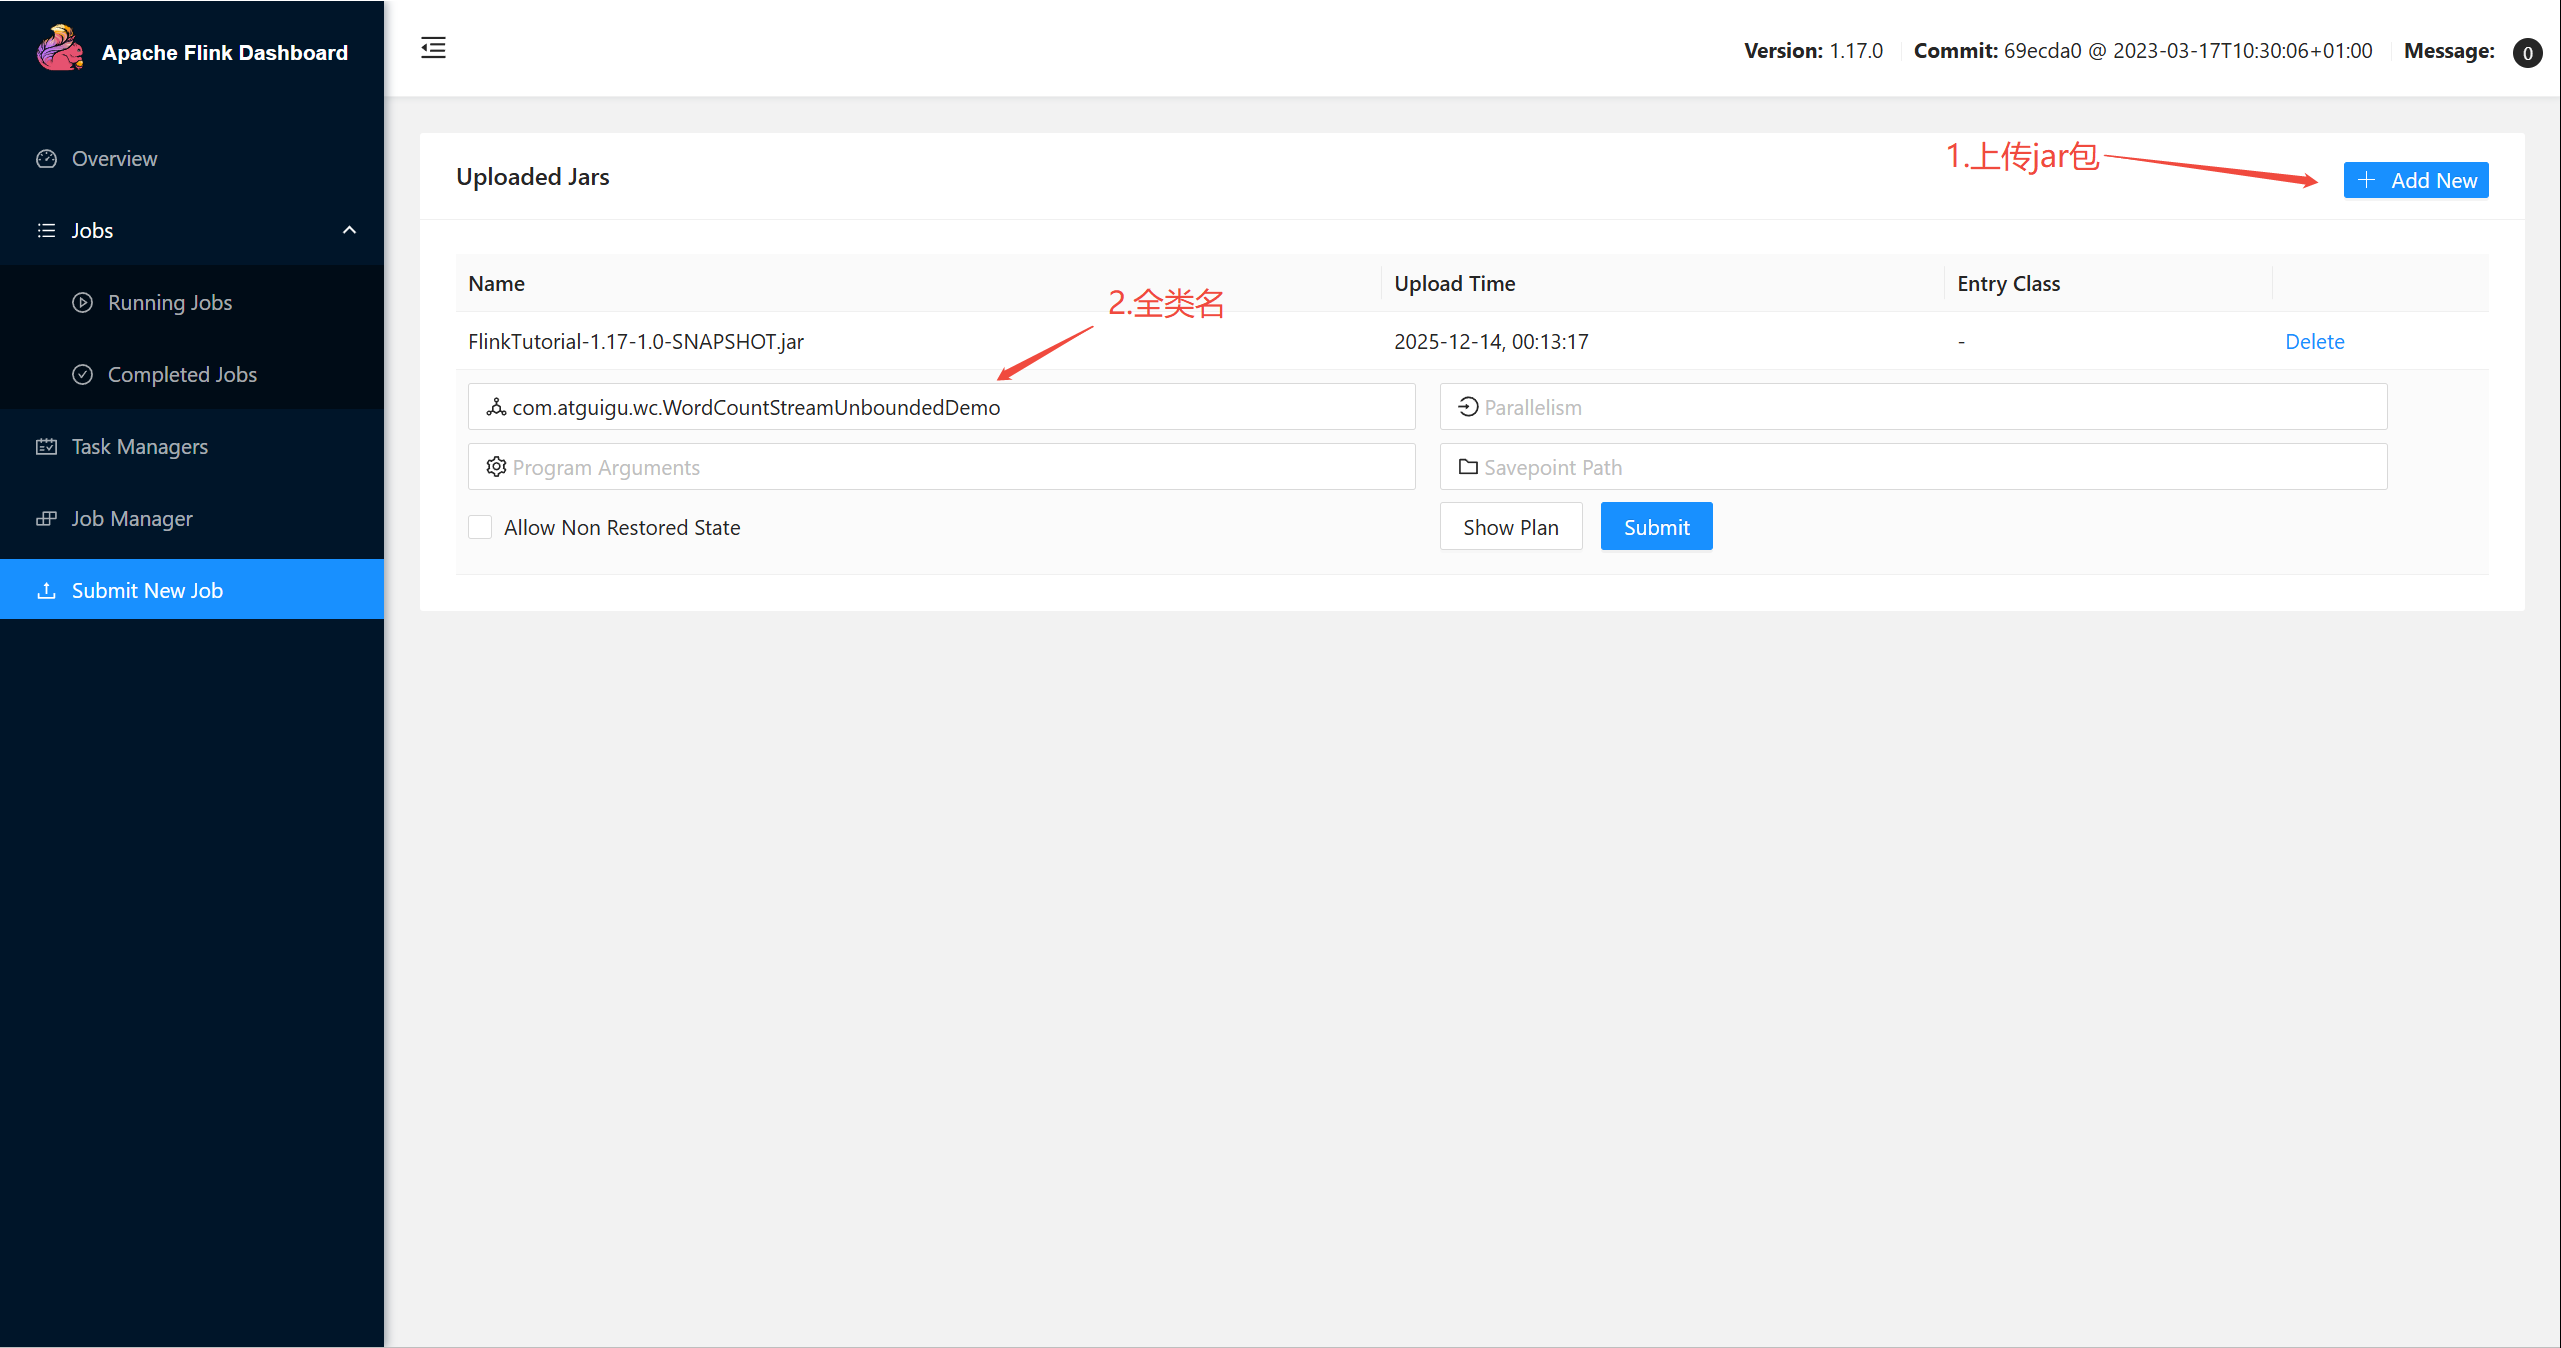Click the Overview dashboard icon
This screenshot has height=1348, width=2561.
(46, 158)
